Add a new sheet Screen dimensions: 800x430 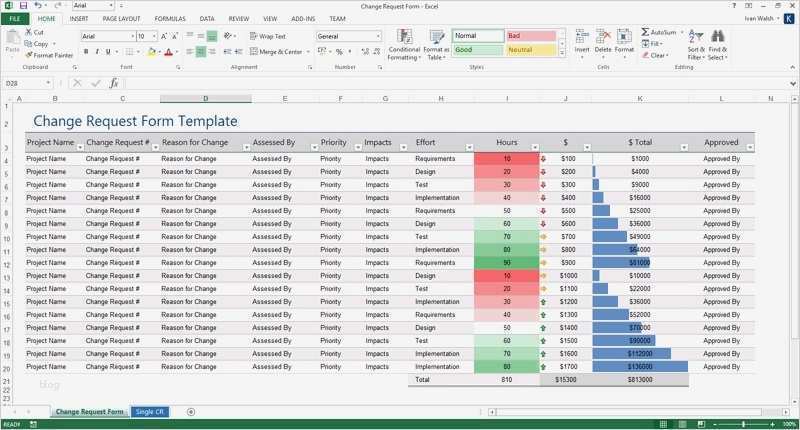tap(191, 412)
